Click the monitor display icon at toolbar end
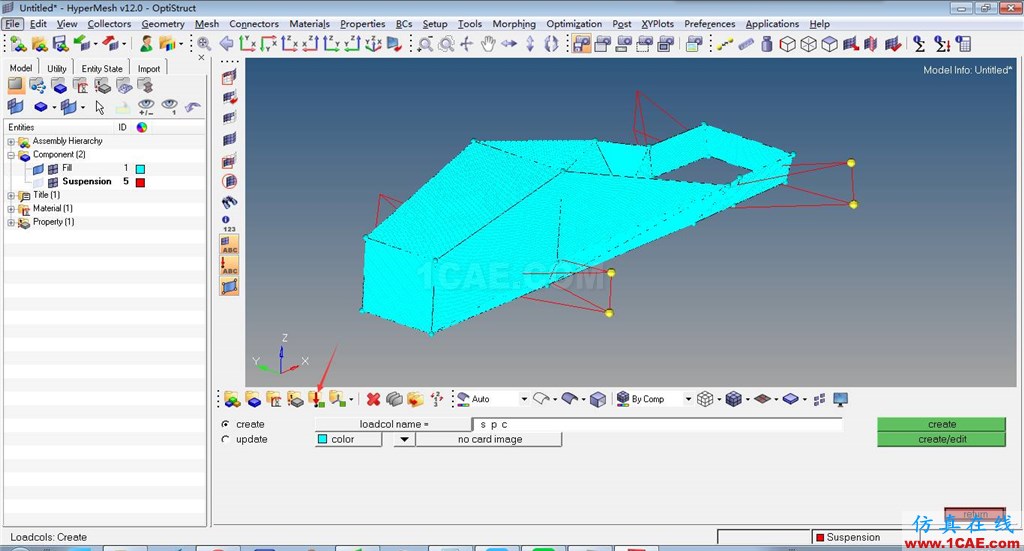The width and height of the screenshot is (1024, 551). (840, 399)
